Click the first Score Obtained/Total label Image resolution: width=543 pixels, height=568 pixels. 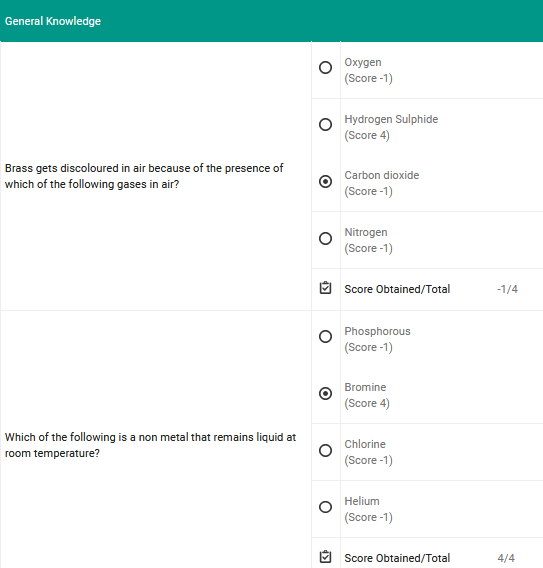(397, 289)
